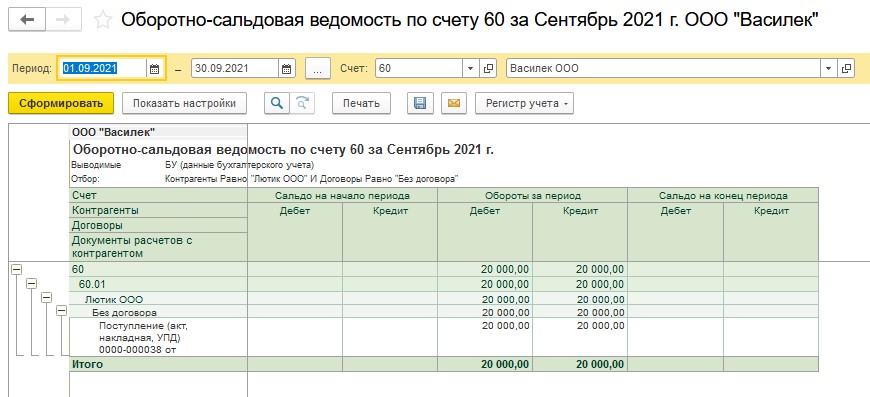This screenshot has width=870, height=397.
Task: Collapse the 60.01 subaccount group
Action: point(32,283)
